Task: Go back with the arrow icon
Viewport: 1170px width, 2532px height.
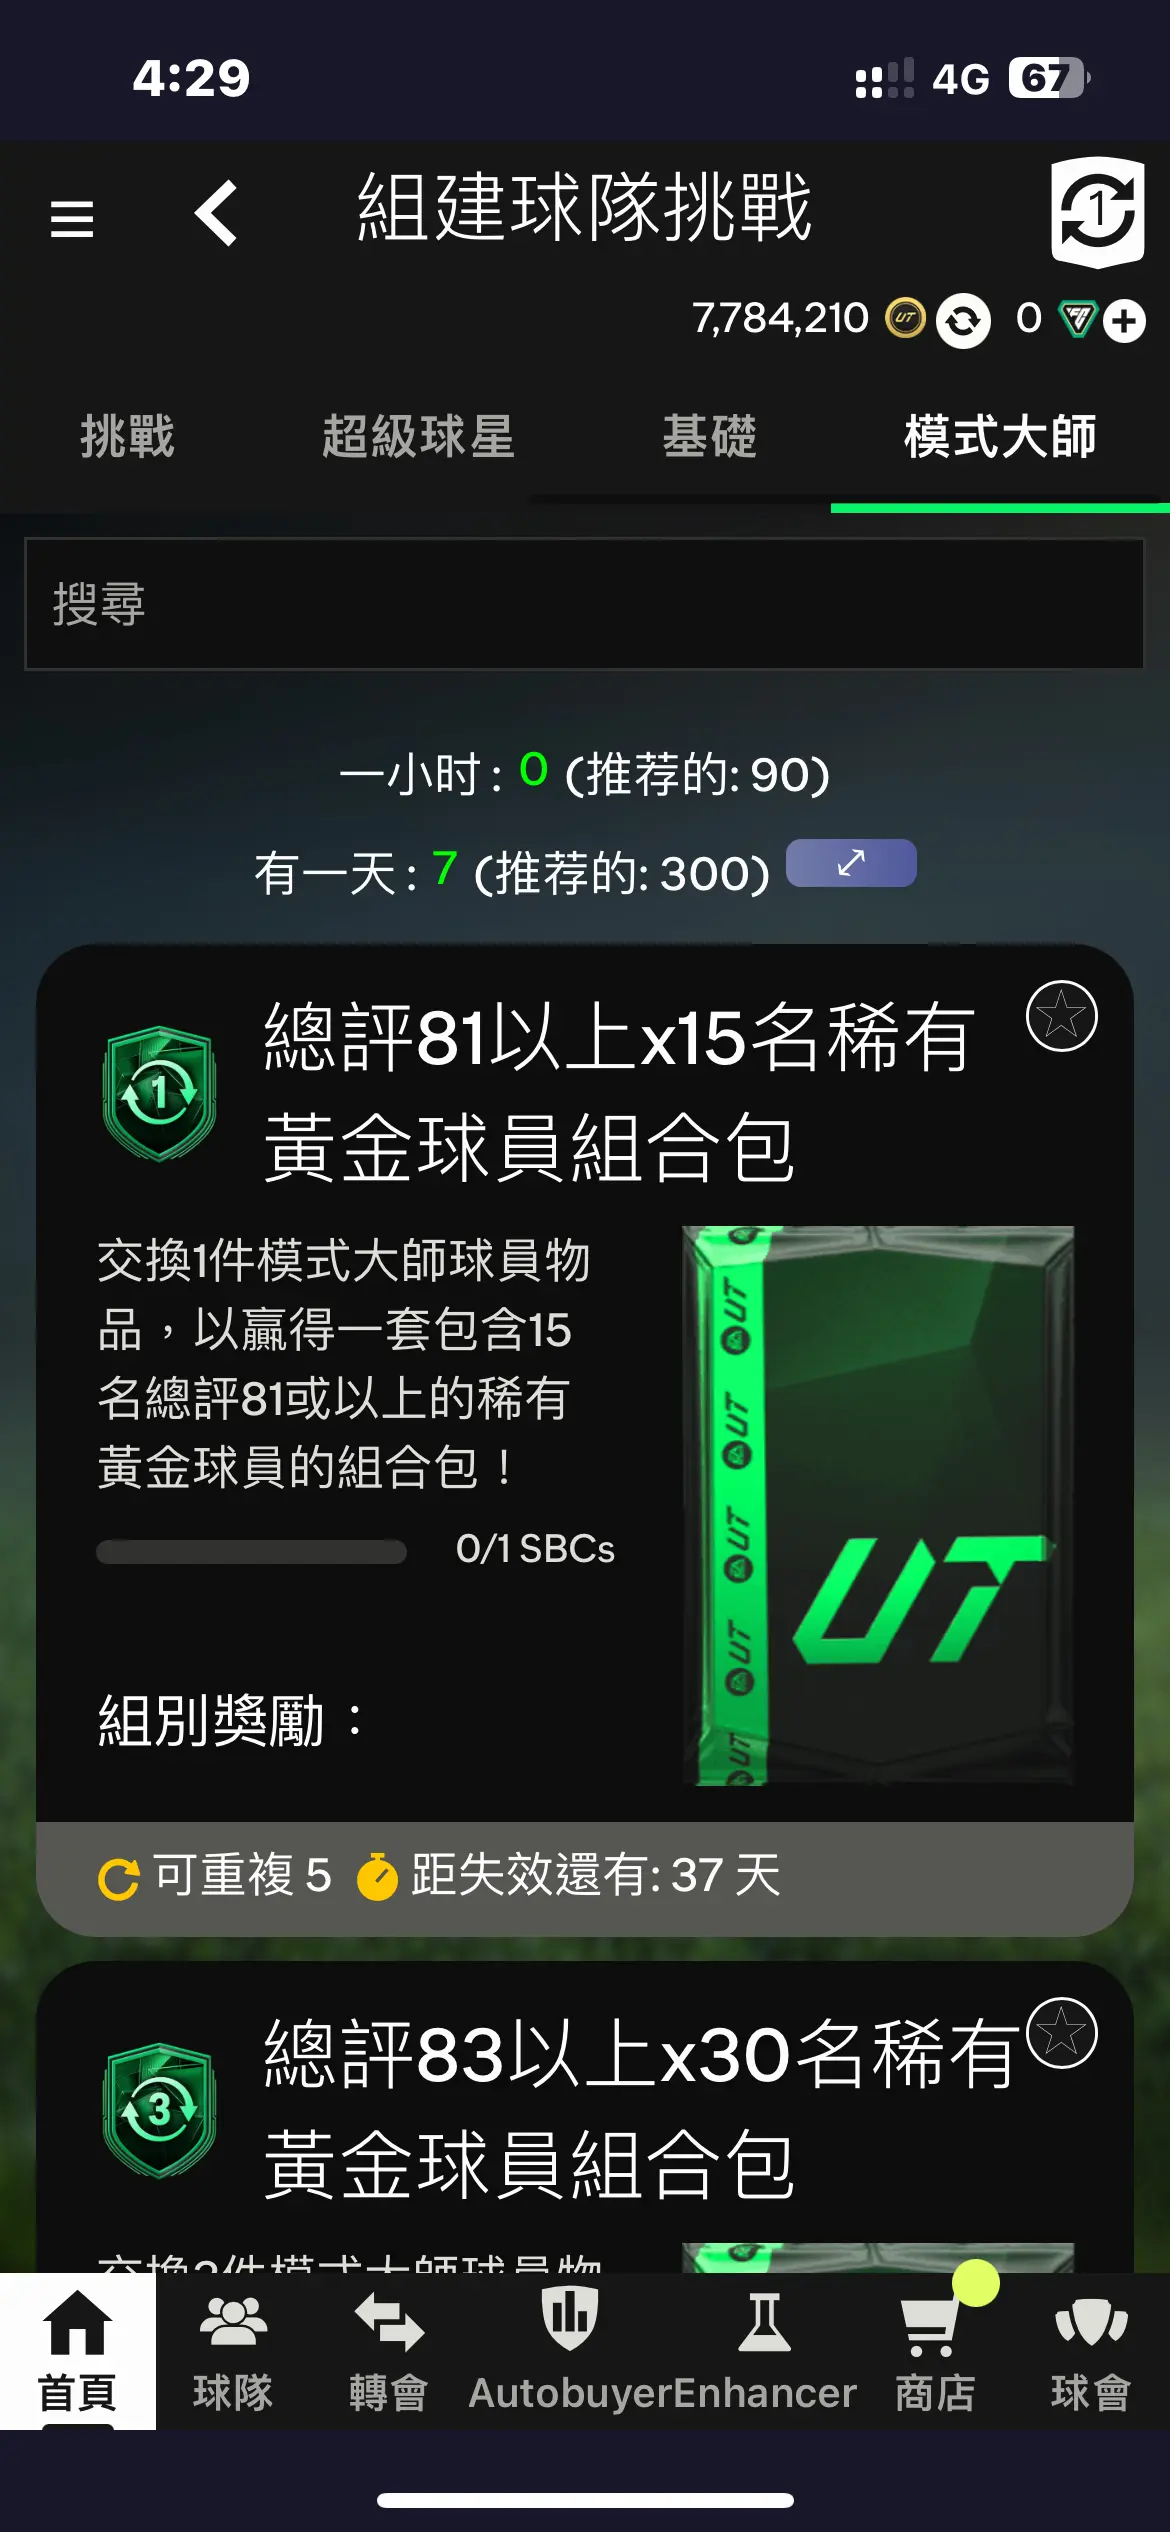Action: coord(216,213)
